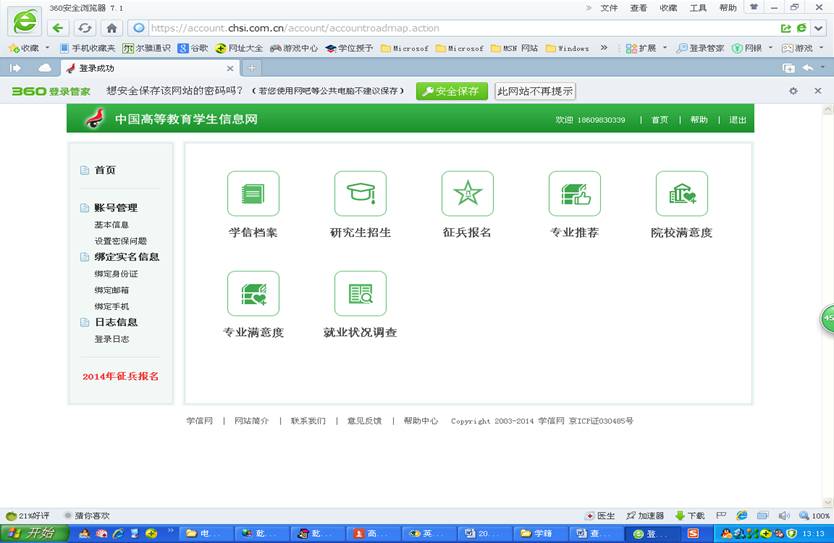
Task: Open the 工具 menu
Action: (x=698, y=8)
